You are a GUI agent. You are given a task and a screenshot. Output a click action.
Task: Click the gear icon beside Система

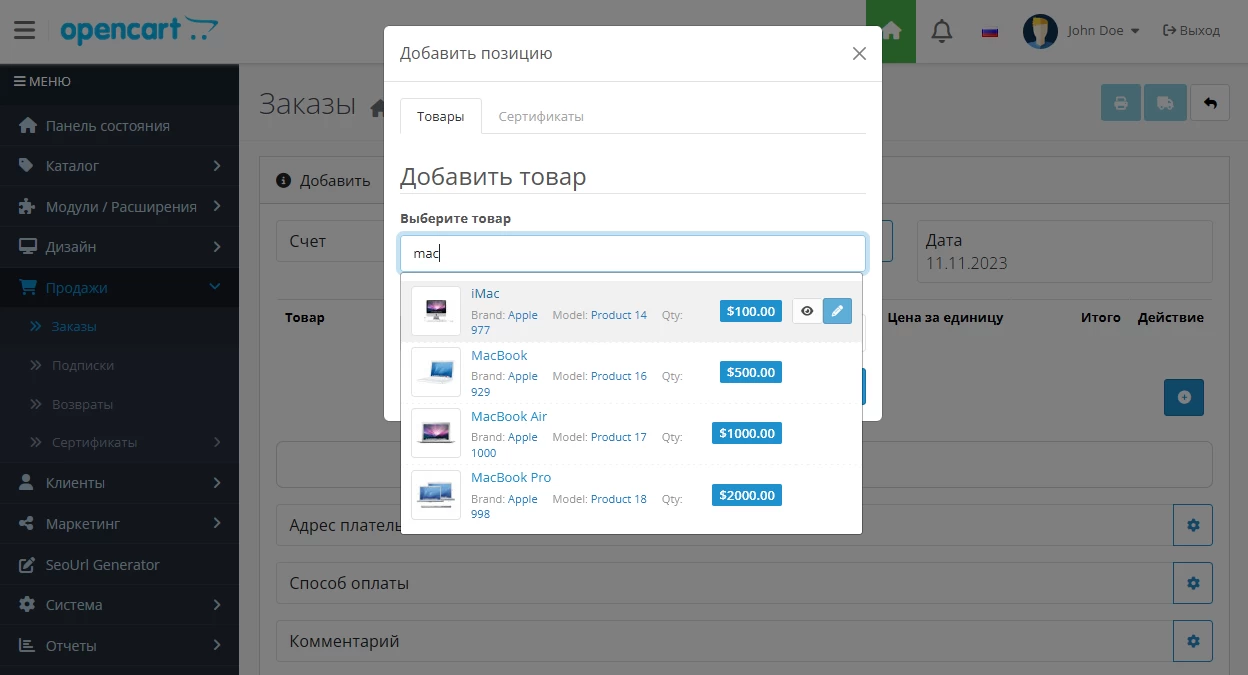(x=27, y=605)
